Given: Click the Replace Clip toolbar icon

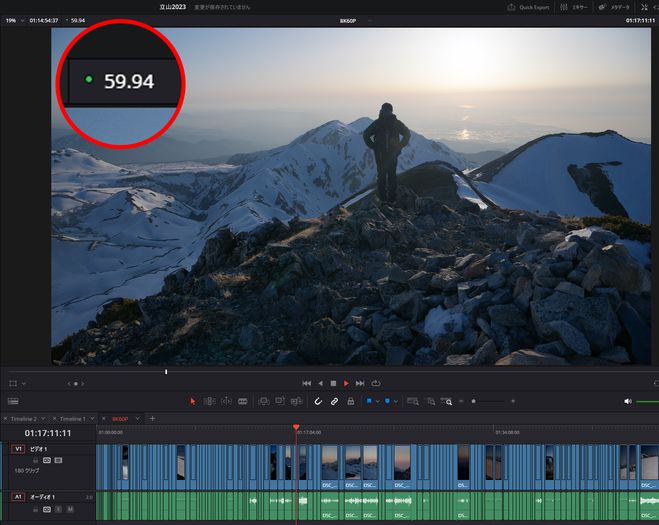Looking at the screenshot, I should [296, 401].
